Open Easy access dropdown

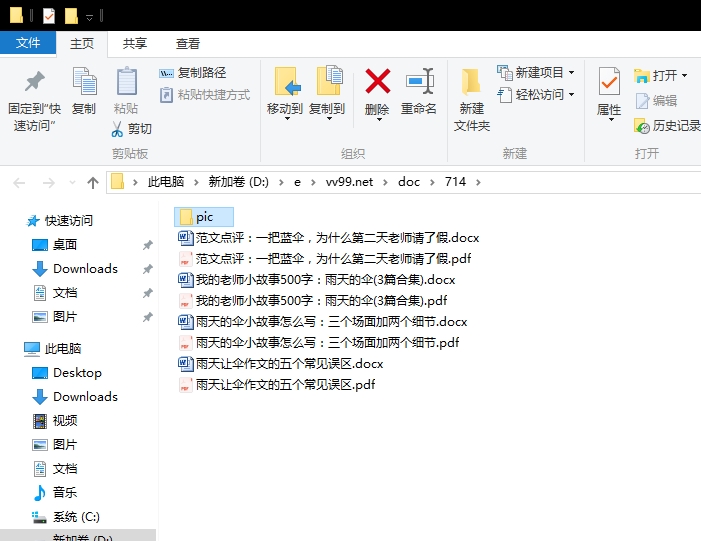(x=536, y=95)
